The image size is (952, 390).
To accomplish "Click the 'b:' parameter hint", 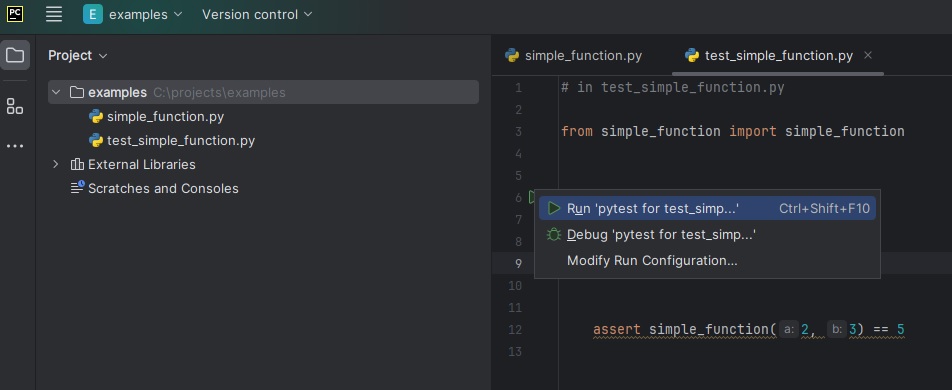I will click(837, 329).
